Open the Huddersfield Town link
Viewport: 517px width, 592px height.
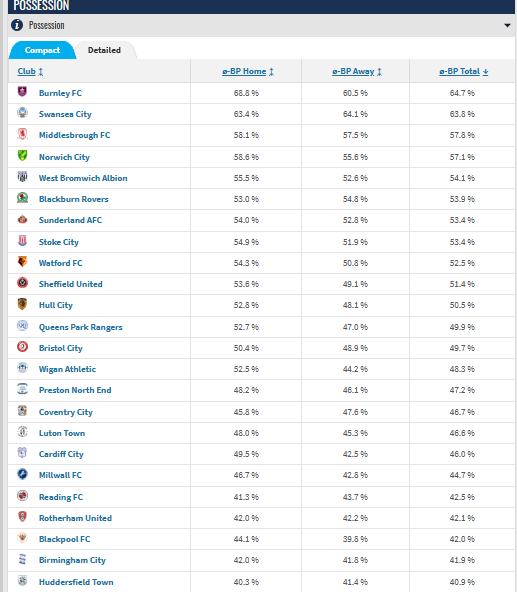(76, 582)
